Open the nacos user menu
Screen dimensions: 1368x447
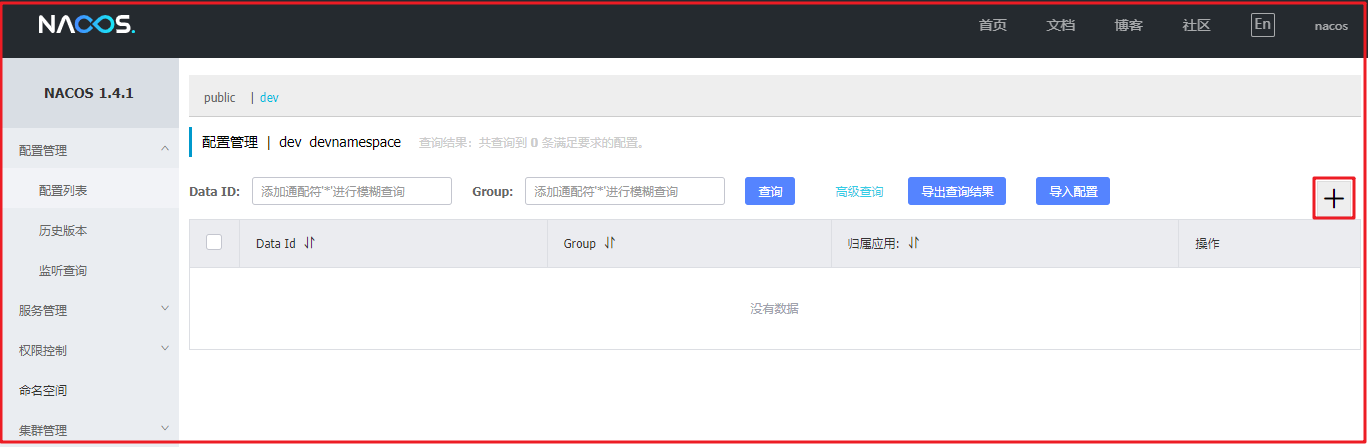click(x=1330, y=26)
